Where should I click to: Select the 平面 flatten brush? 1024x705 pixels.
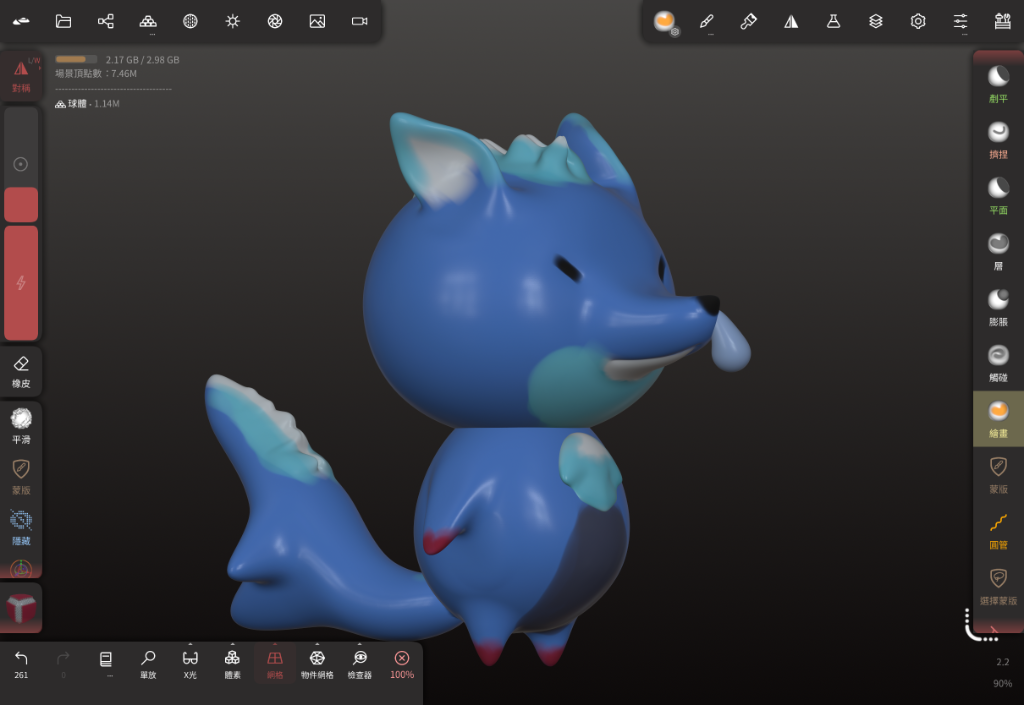pyautogui.click(x=999, y=196)
